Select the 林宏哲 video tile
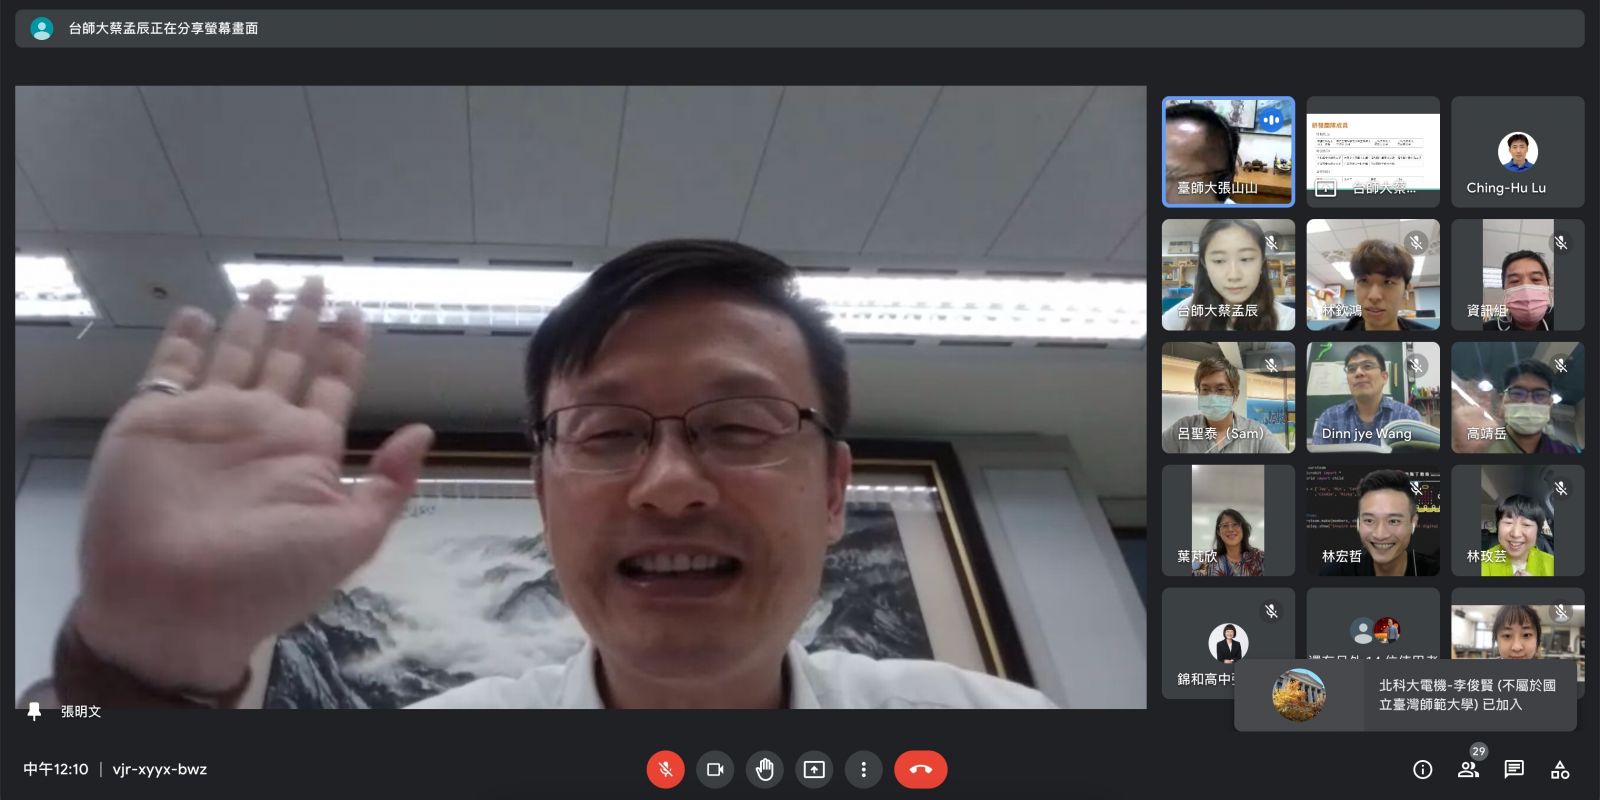Screen dimensions: 1600x800 click(1373, 521)
